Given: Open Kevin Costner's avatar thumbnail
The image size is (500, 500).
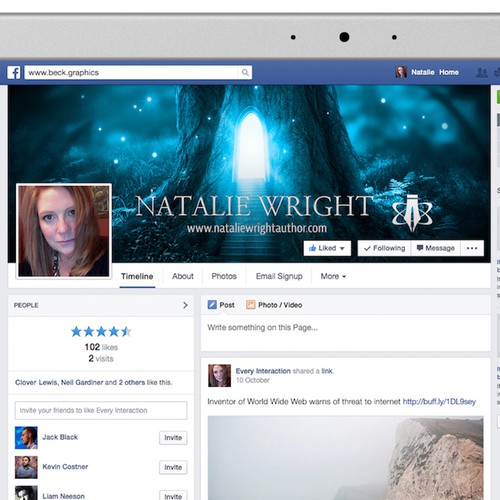Looking at the screenshot, I should [26, 467].
